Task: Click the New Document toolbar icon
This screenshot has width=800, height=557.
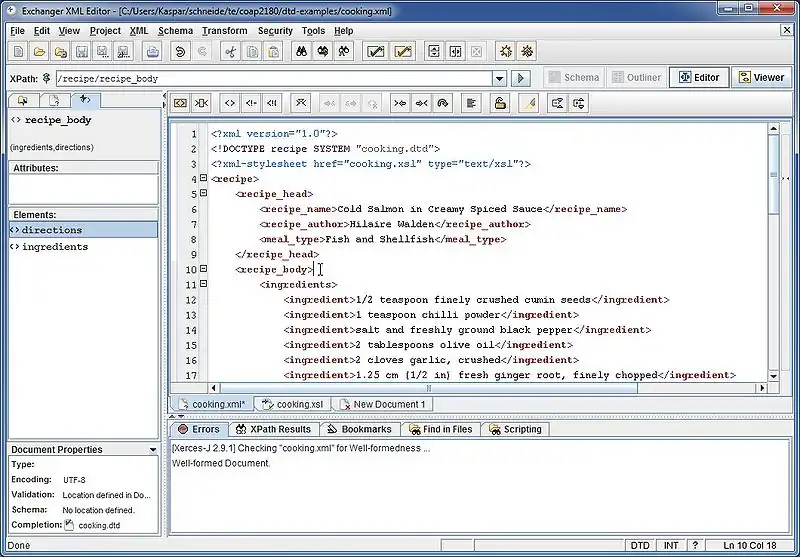Action: click(x=19, y=51)
